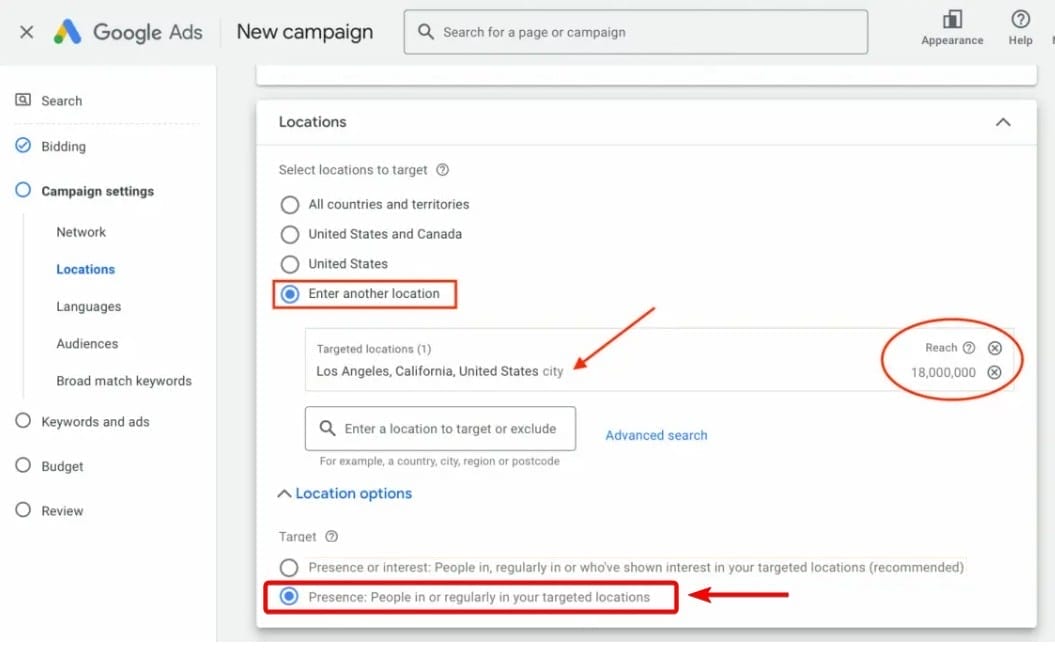Image resolution: width=1055 pixels, height=651 pixels.
Task: Select the United States radio button
Action: [290, 263]
